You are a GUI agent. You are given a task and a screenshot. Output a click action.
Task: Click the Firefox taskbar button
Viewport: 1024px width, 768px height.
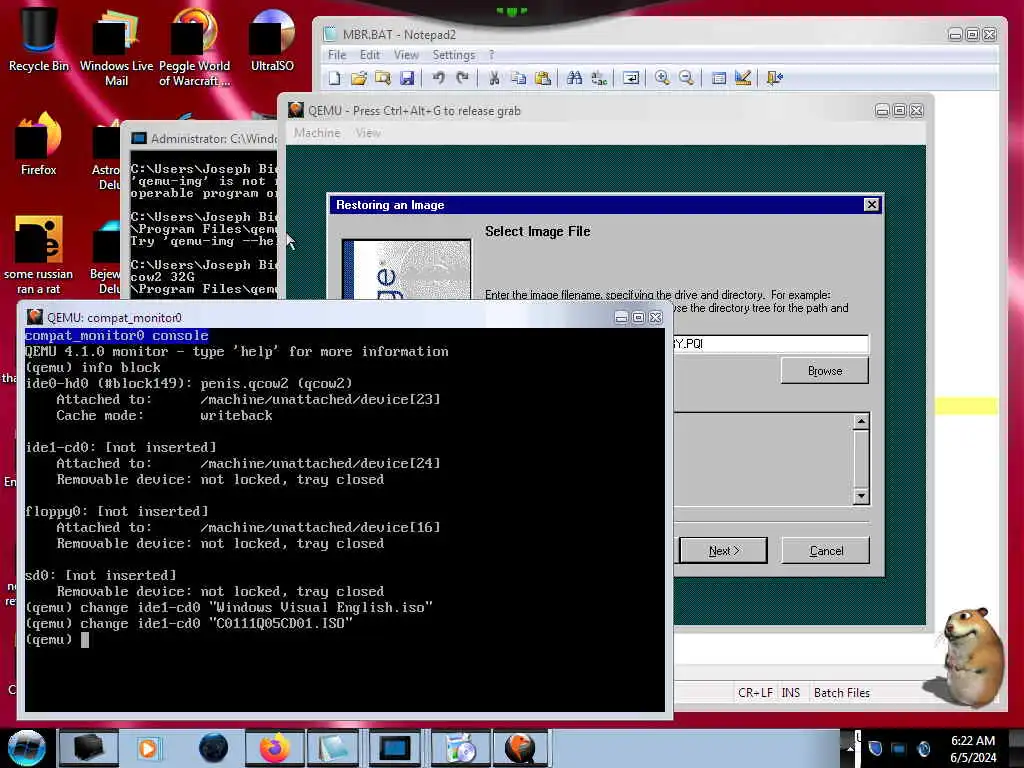click(275, 748)
